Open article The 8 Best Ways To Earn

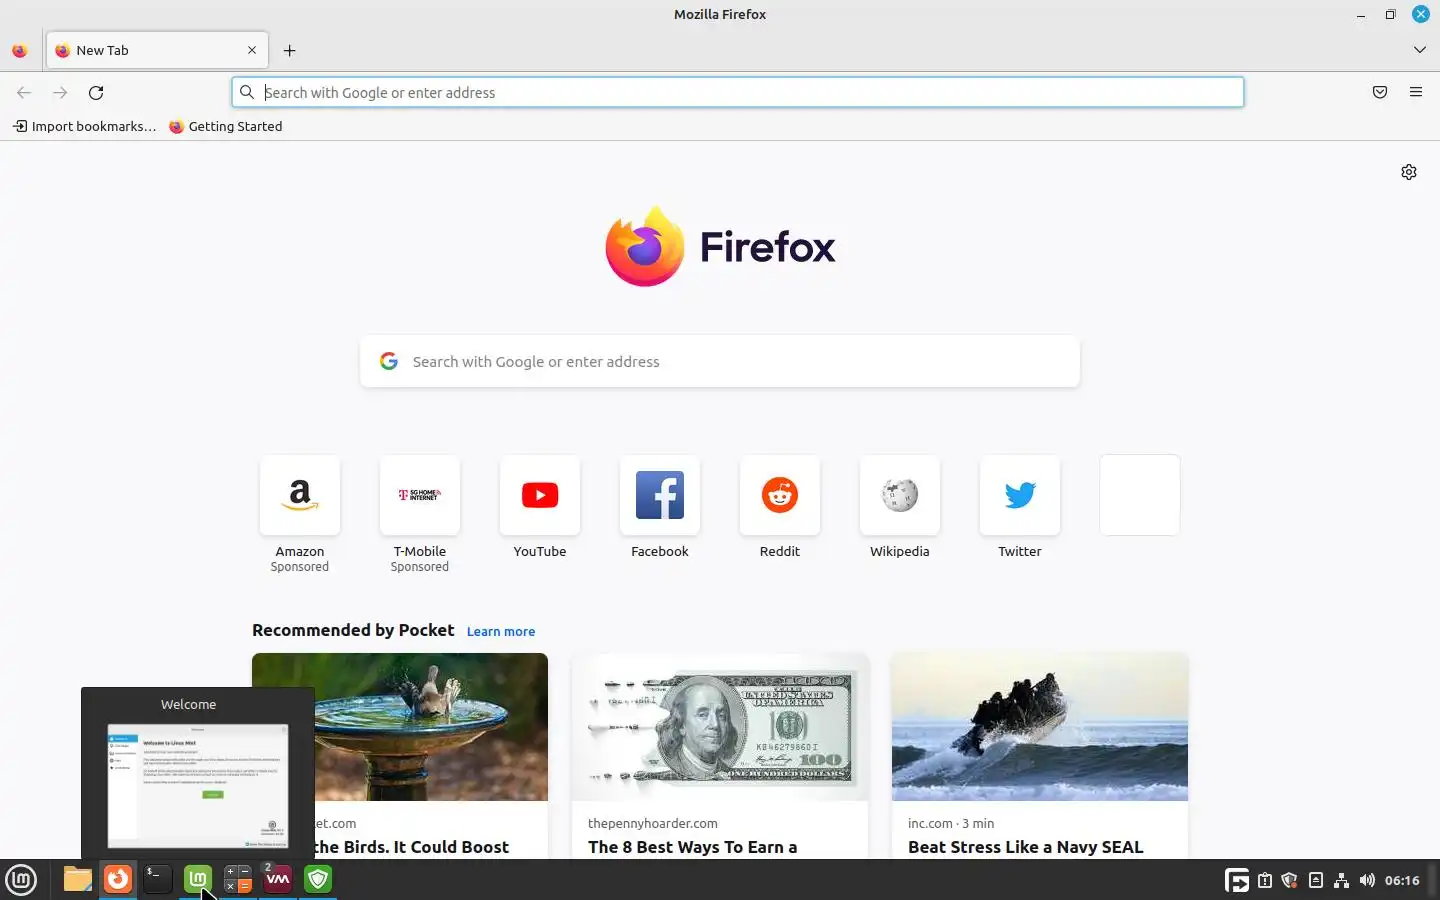[x=692, y=847]
